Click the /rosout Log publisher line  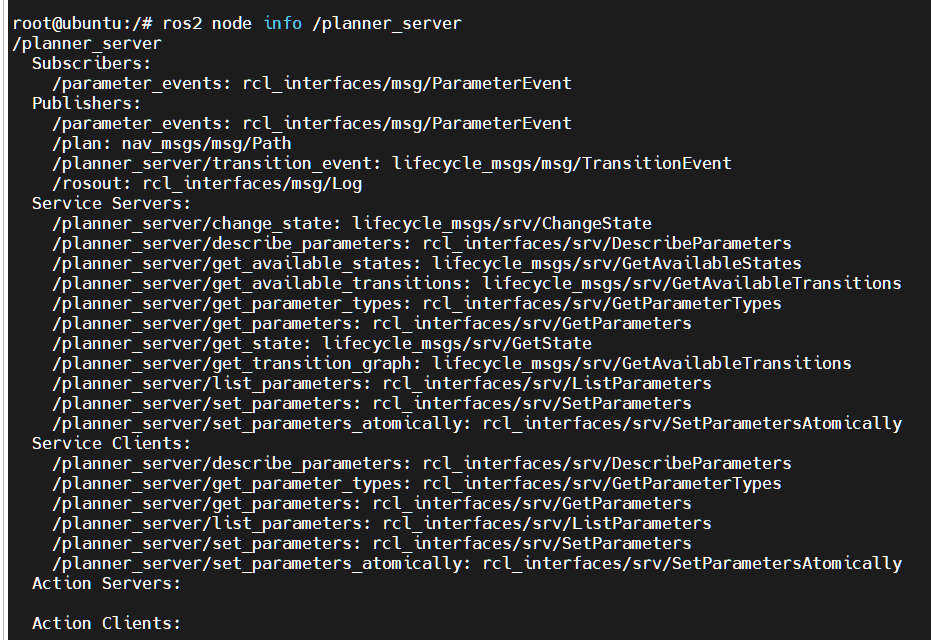tap(207, 183)
